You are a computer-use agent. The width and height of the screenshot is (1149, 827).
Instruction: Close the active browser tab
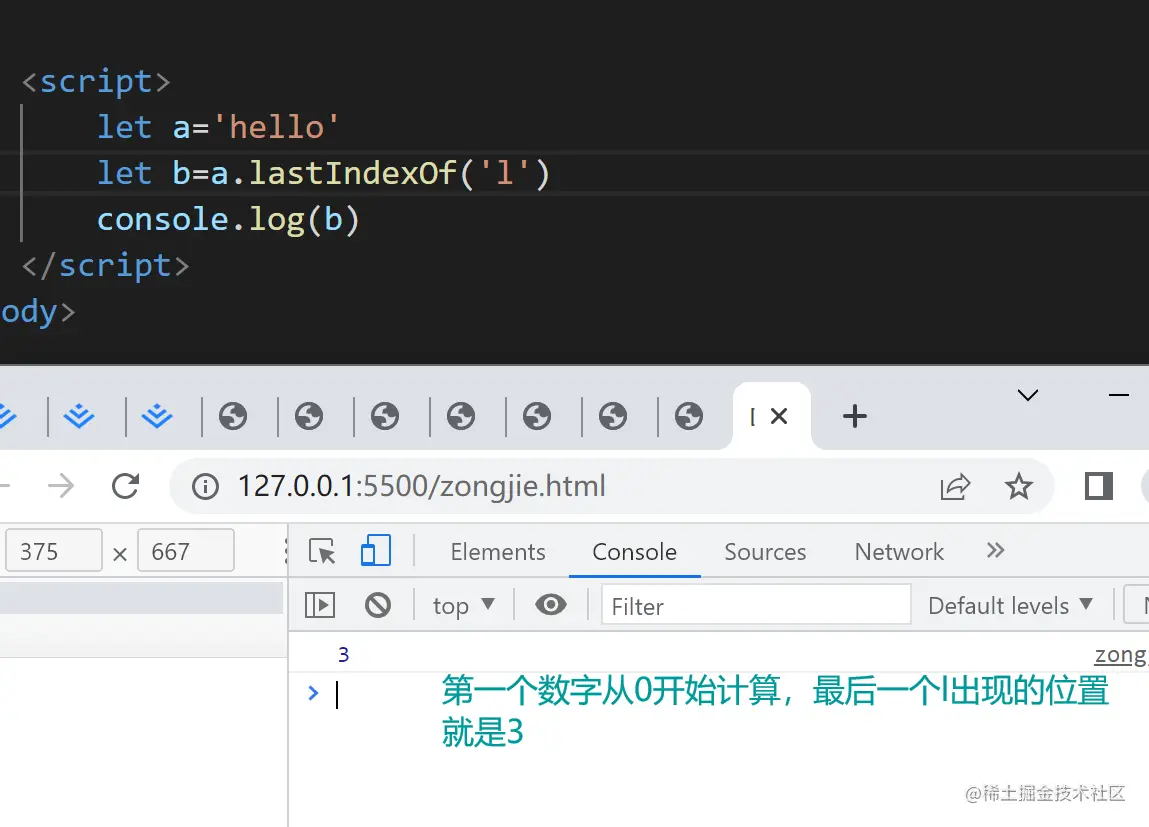(x=779, y=416)
